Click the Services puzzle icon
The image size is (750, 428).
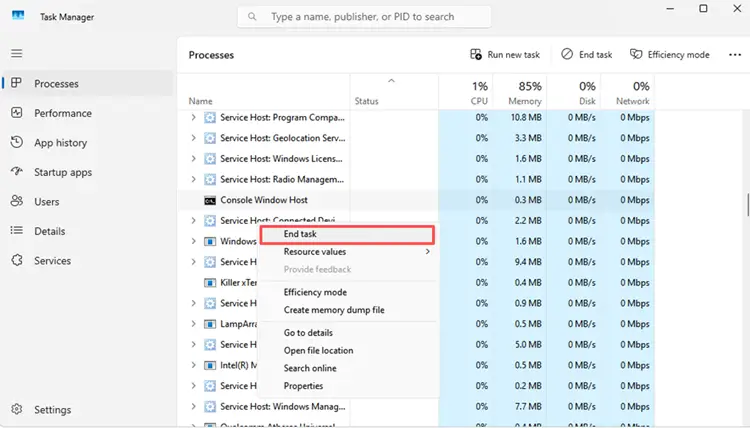pos(17,260)
